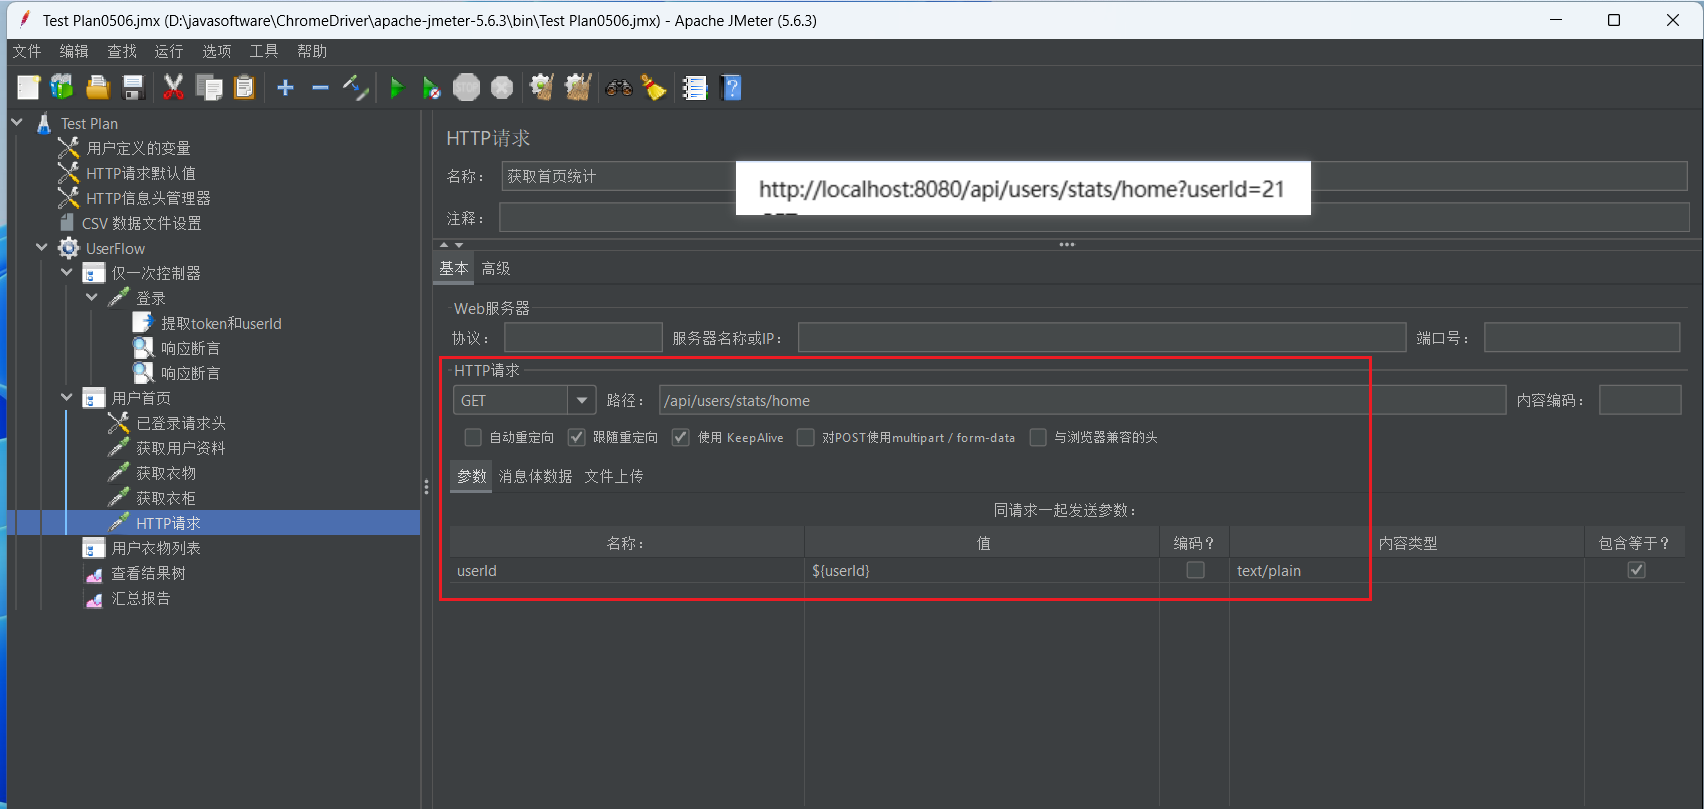This screenshot has width=1704, height=809.
Task: Select the 查看结果树 listener in tree
Action: [x=148, y=573]
